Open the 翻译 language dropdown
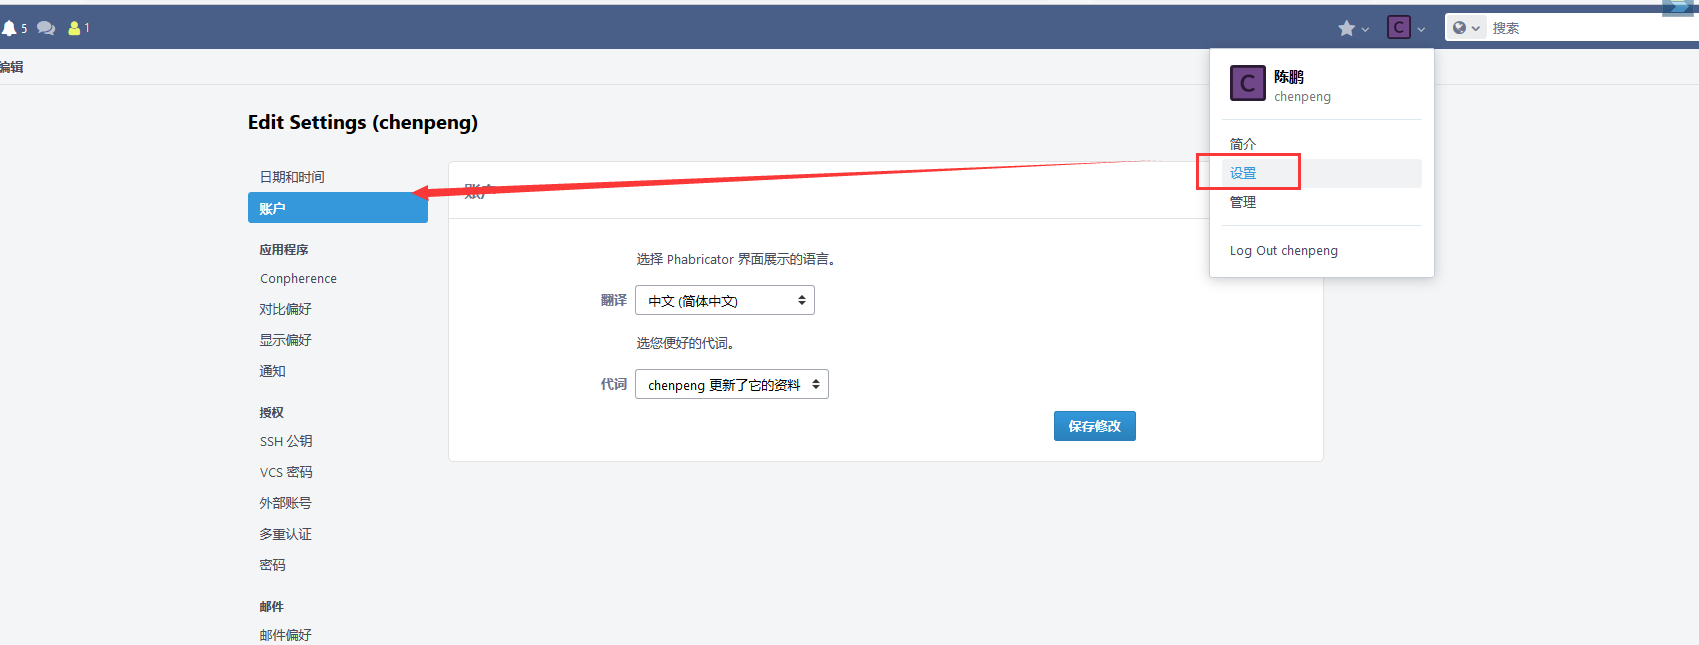 click(x=725, y=300)
